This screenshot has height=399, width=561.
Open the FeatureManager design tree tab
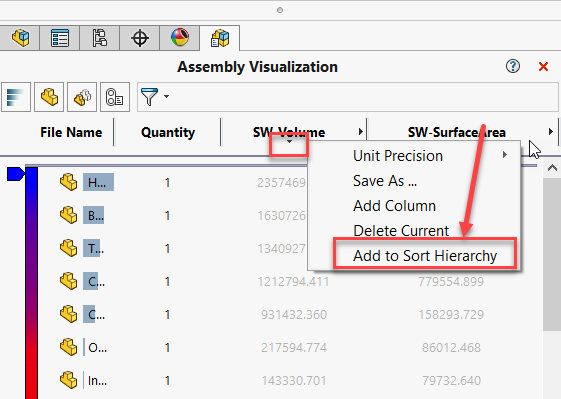pos(20,38)
